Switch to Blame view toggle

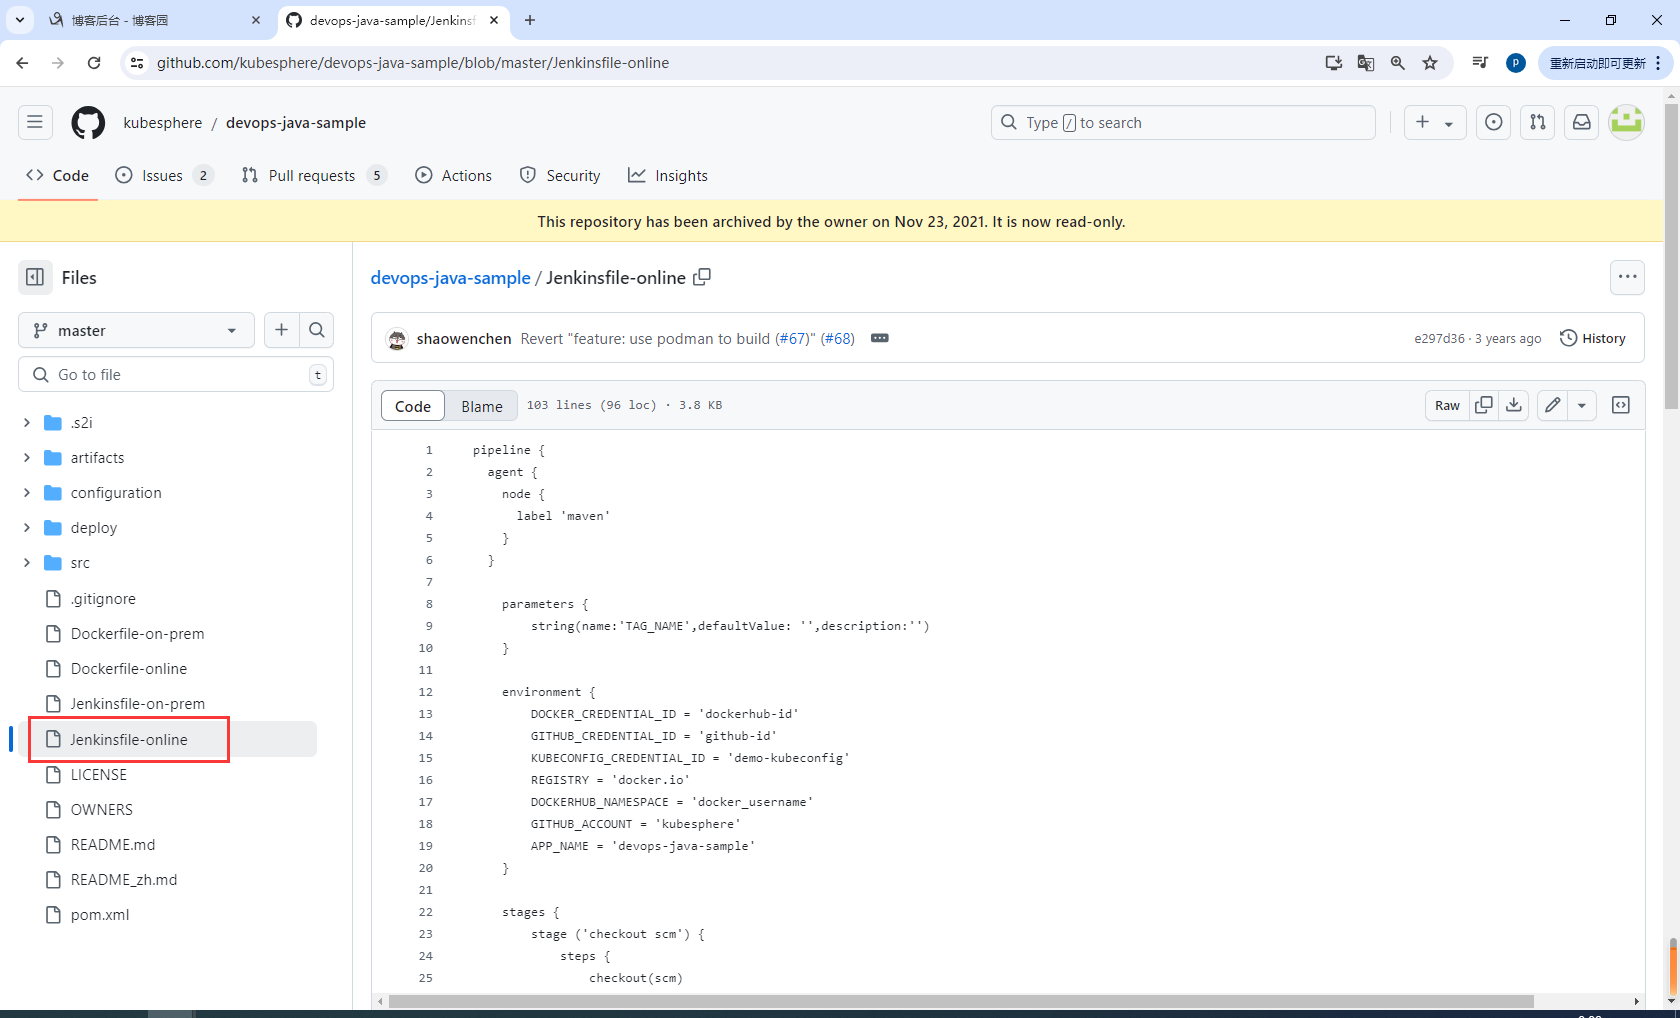tap(482, 406)
